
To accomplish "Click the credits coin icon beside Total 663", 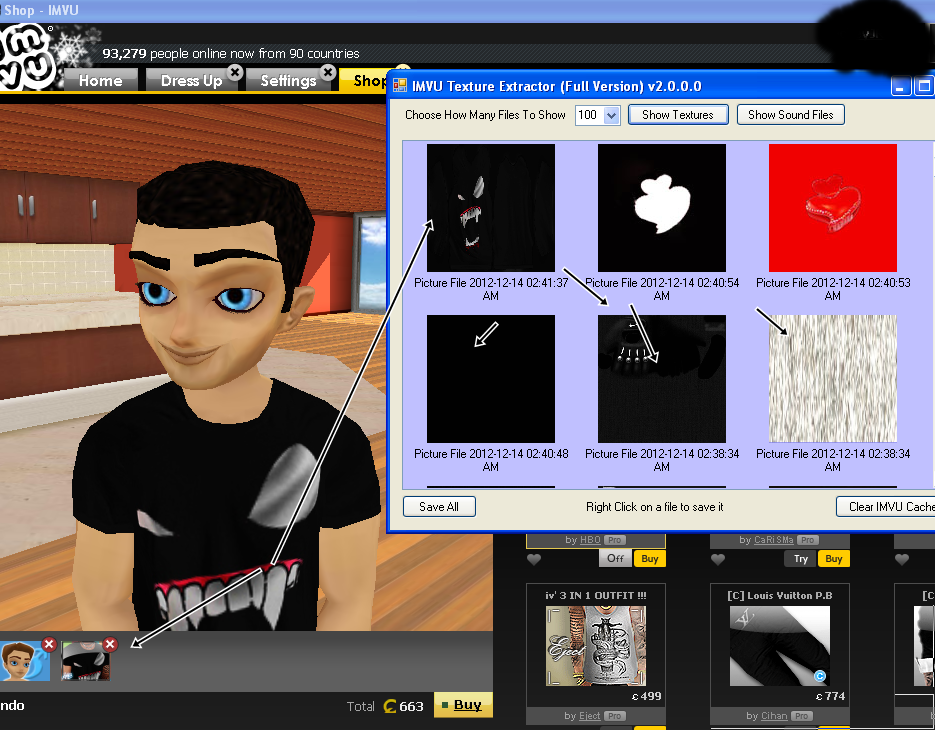I will tap(391, 706).
